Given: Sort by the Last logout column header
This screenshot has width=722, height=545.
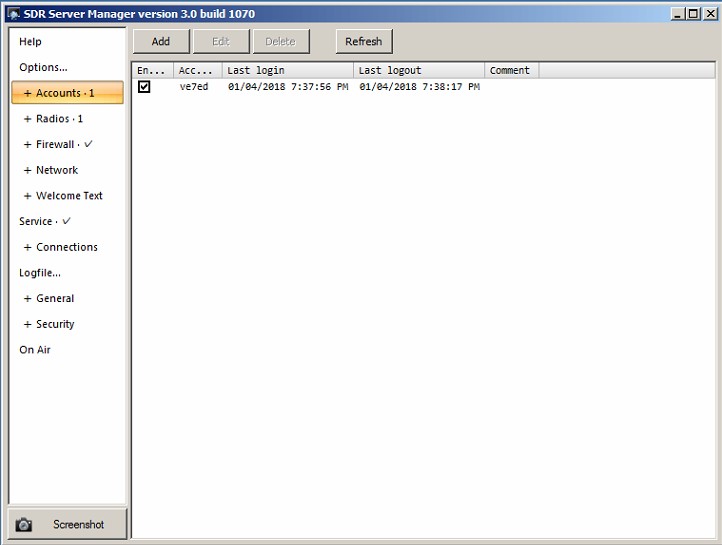Looking at the screenshot, I should [x=419, y=70].
